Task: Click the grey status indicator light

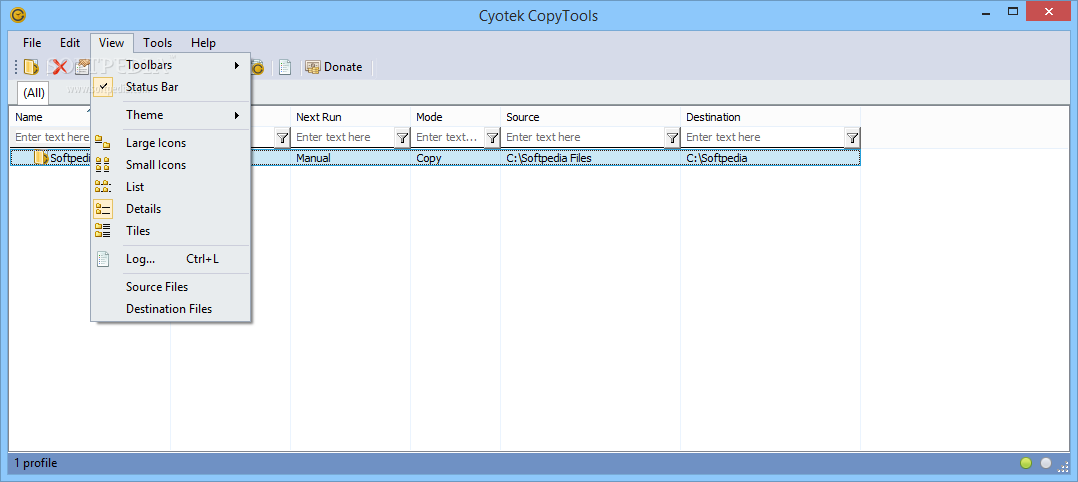Action: pos(1046,463)
